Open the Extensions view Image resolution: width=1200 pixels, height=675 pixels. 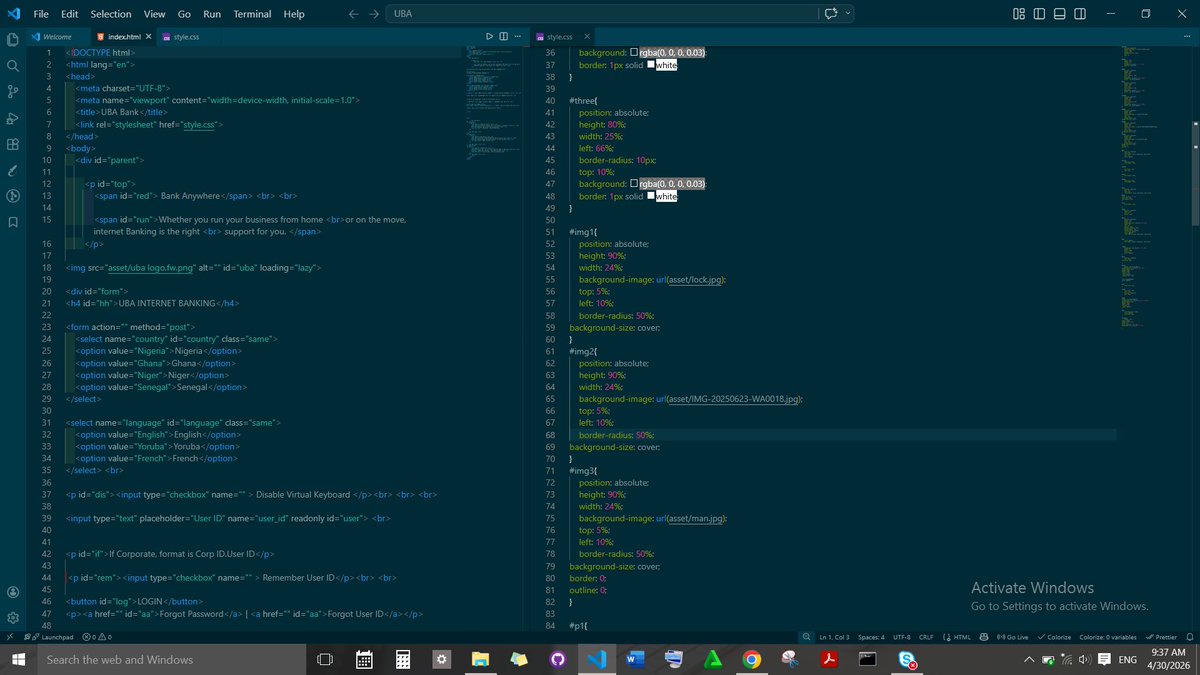pyautogui.click(x=13, y=144)
